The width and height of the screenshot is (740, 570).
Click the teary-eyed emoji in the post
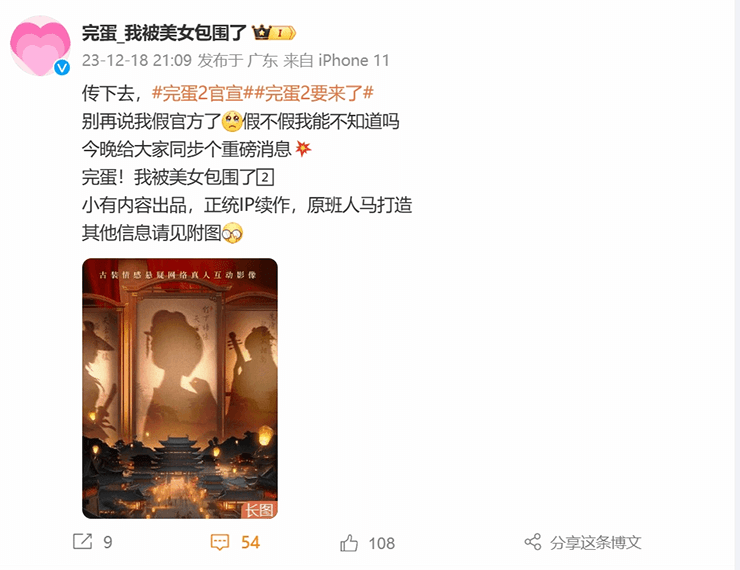pos(232,121)
